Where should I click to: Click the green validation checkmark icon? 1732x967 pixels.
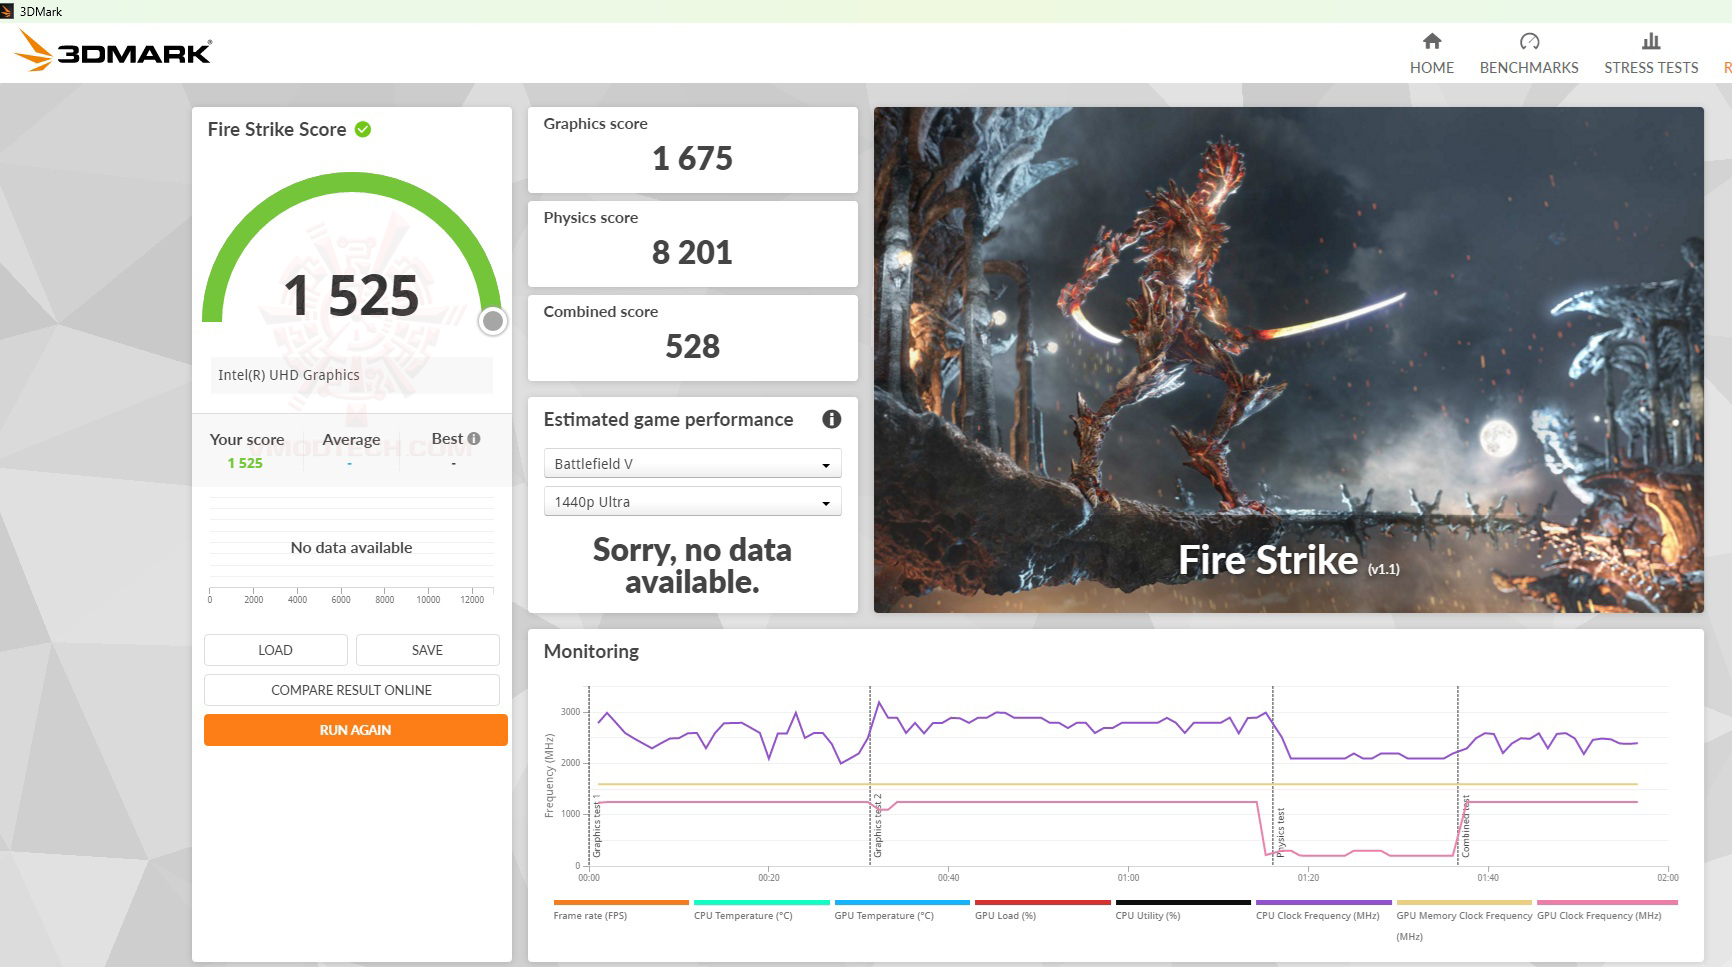tap(363, 129)
